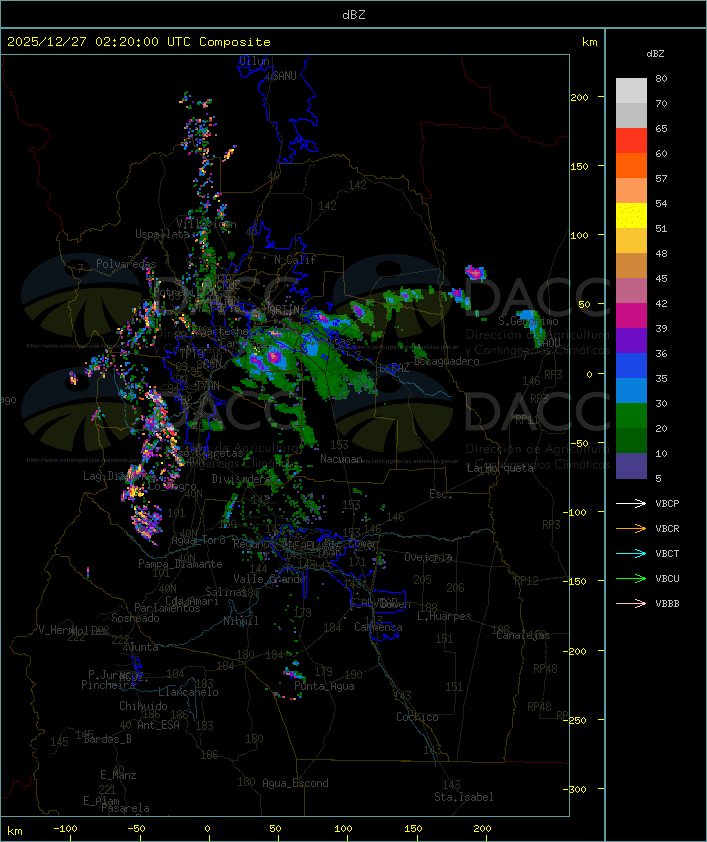Click the Cochico map label
The height and width of the screenshot is (842, 707).
tap(417, 717)
